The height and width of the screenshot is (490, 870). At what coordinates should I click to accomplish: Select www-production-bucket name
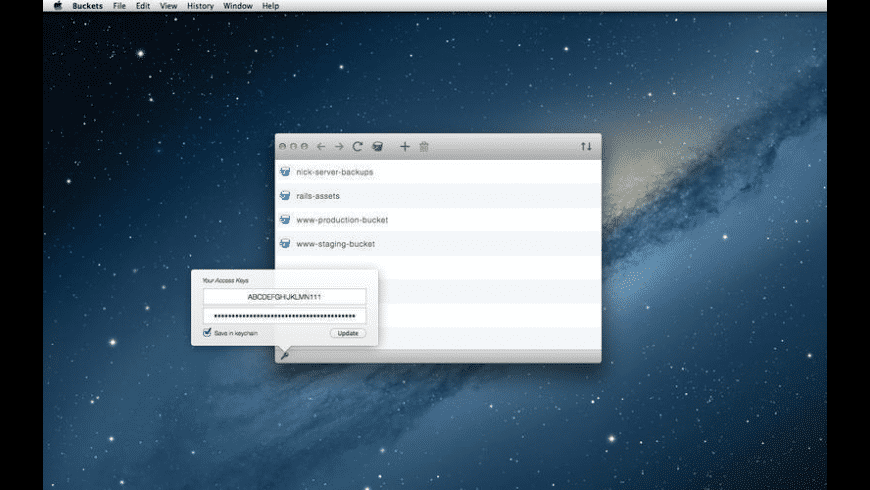[342, 220]
